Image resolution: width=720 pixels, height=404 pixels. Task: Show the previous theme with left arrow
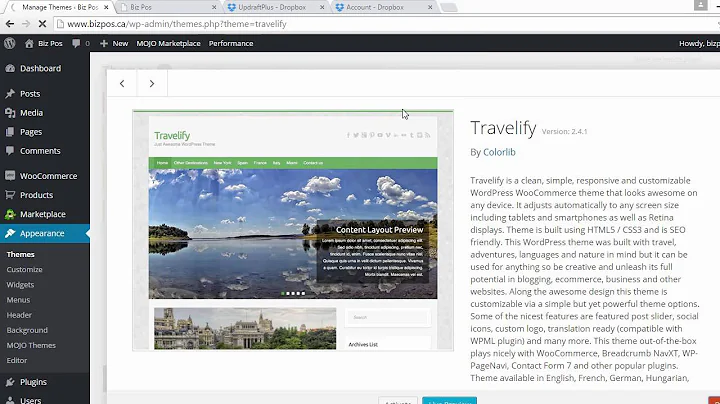[122, 84]
